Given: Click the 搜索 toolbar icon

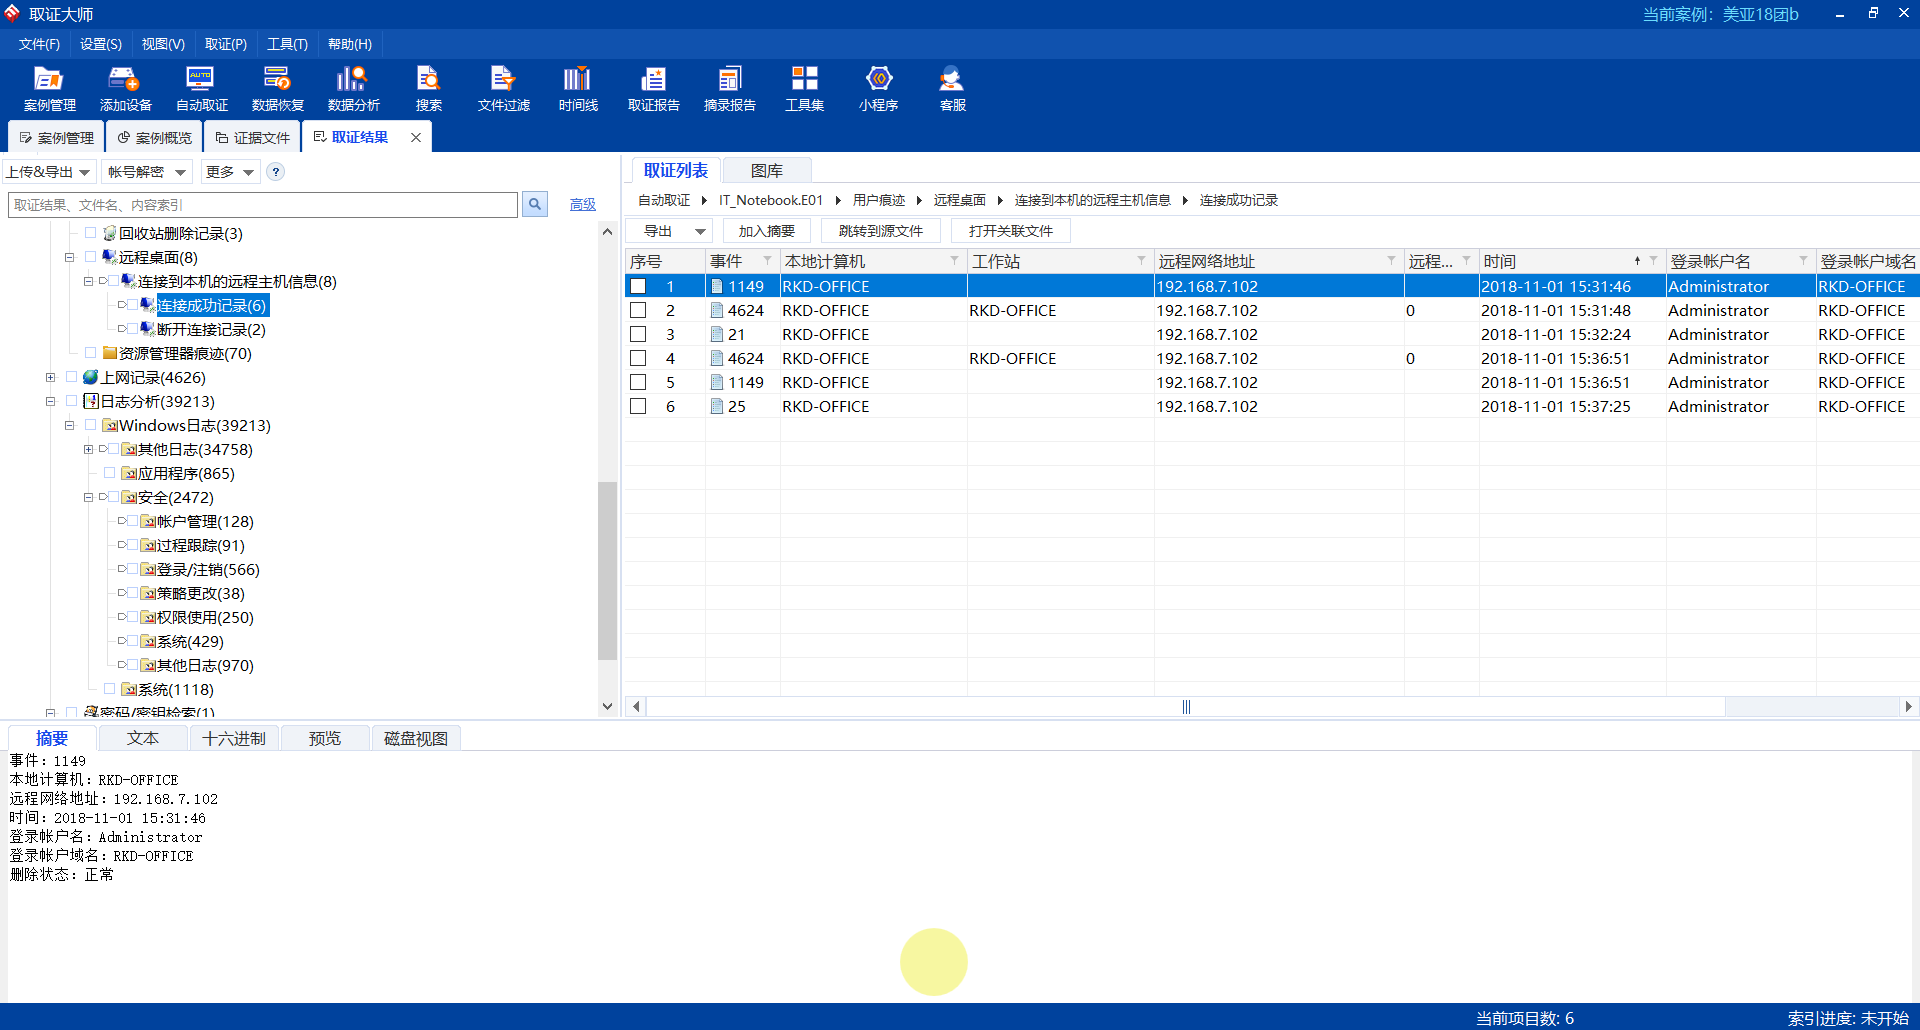Looking at the screenshot, I should (429, 89).
